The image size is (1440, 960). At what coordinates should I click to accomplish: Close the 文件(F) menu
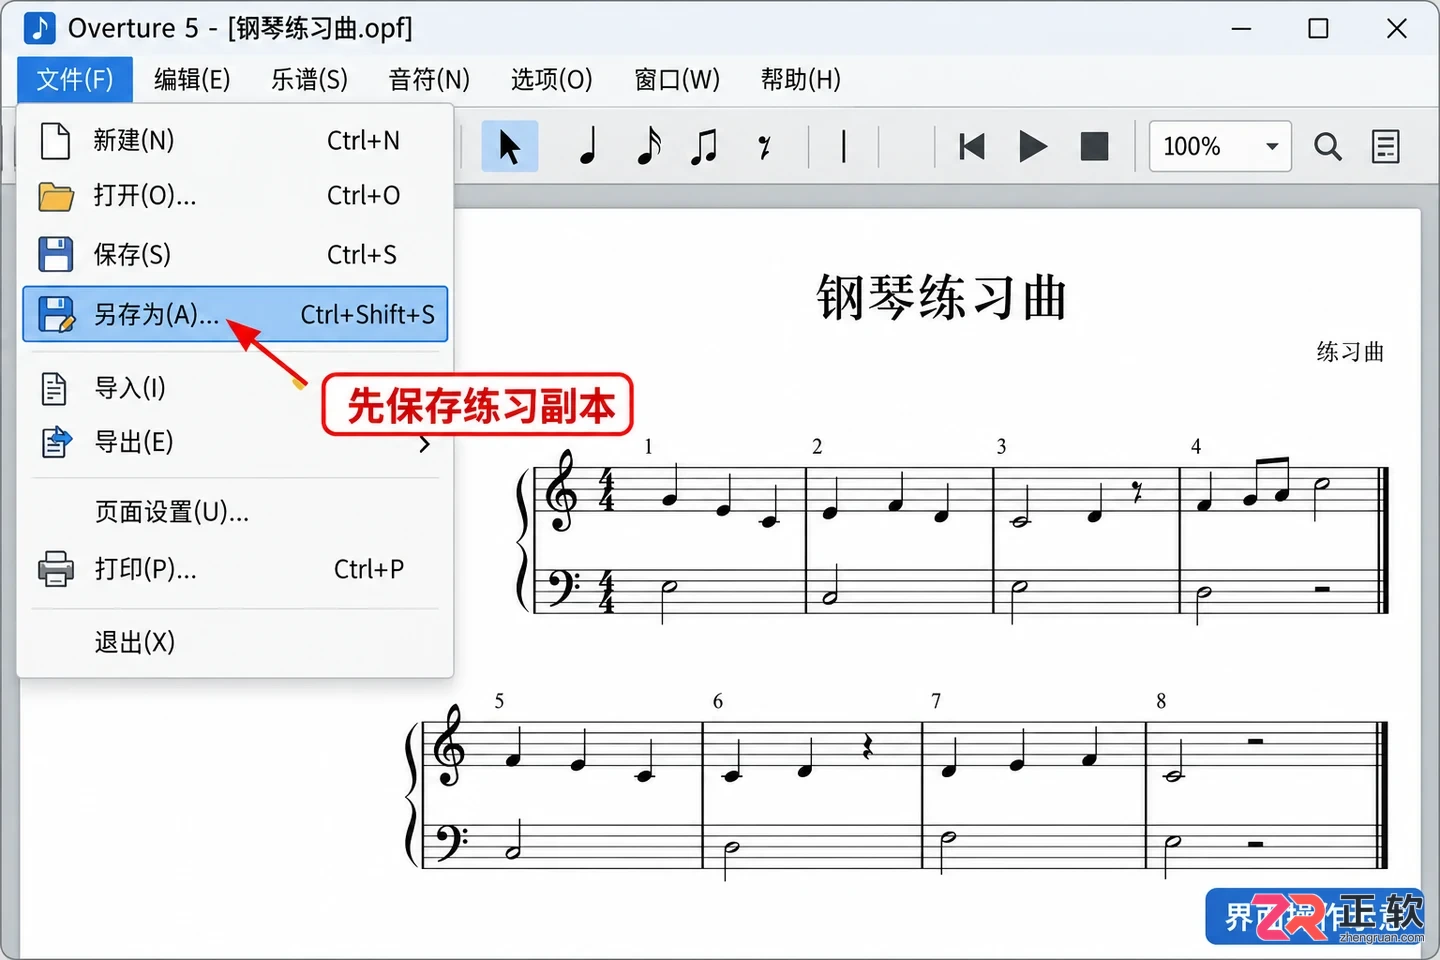[75, 79]
